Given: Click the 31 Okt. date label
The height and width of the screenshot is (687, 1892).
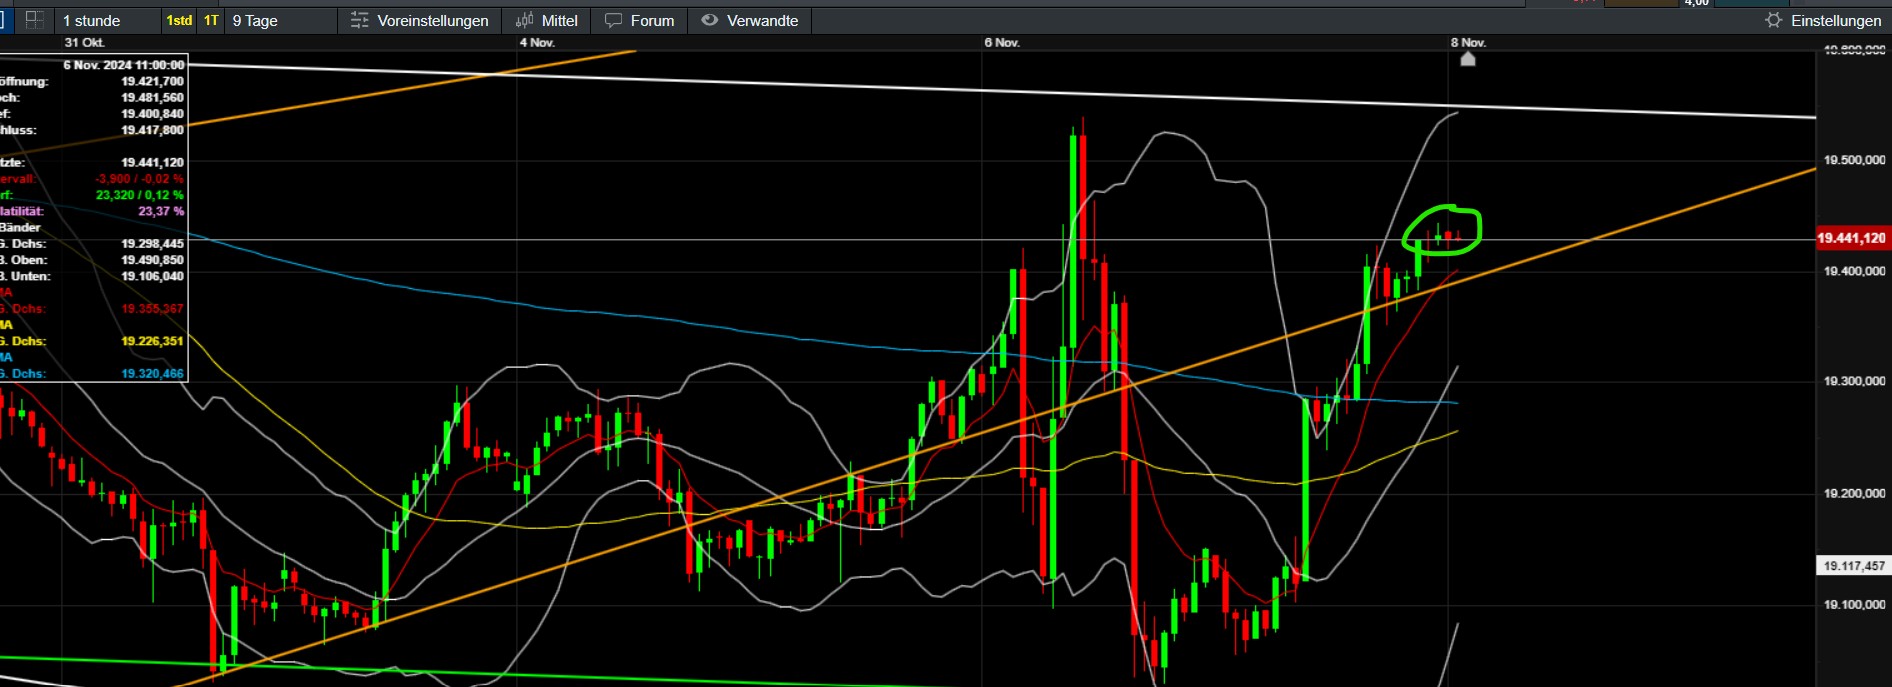Looking at the screenshot, I should (x=84, y=42).
